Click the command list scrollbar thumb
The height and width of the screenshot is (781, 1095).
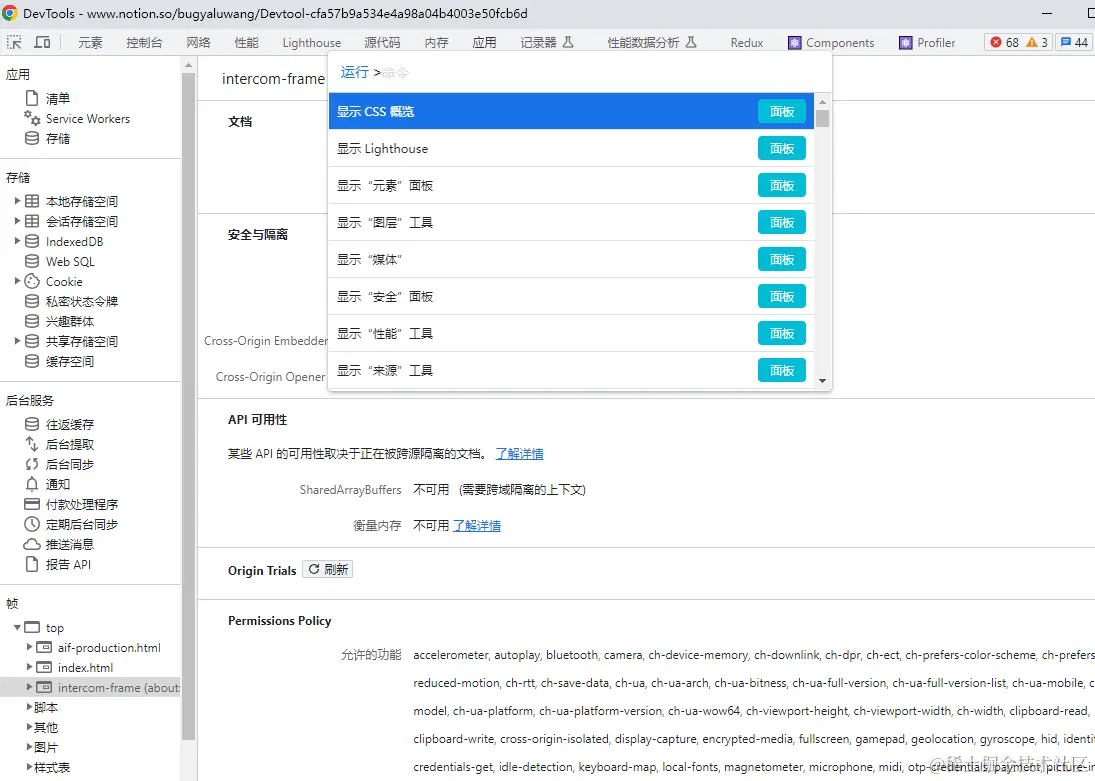click(x=823, y=118)
